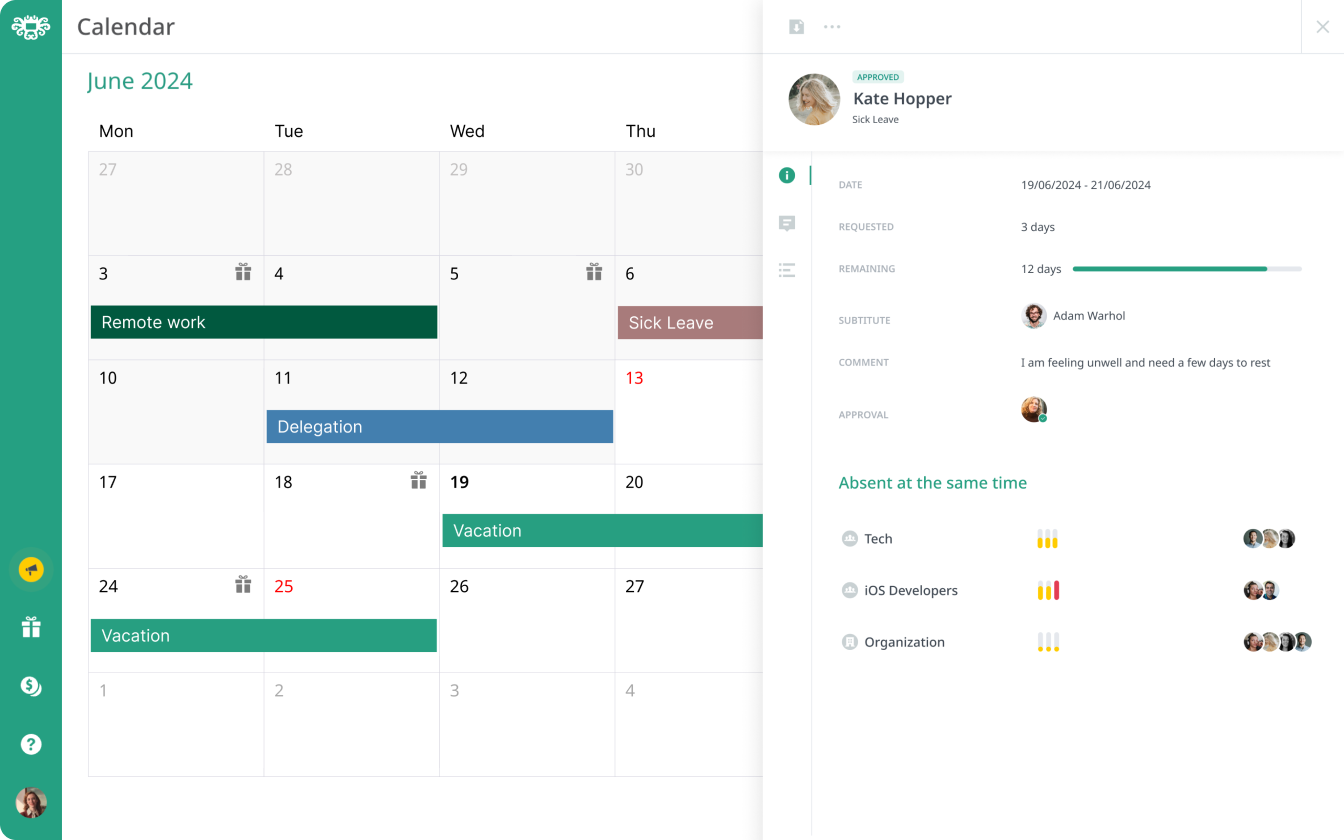Click substitute Adam Warhol's name
The image size is (1344, 840).
(1090, 315)
